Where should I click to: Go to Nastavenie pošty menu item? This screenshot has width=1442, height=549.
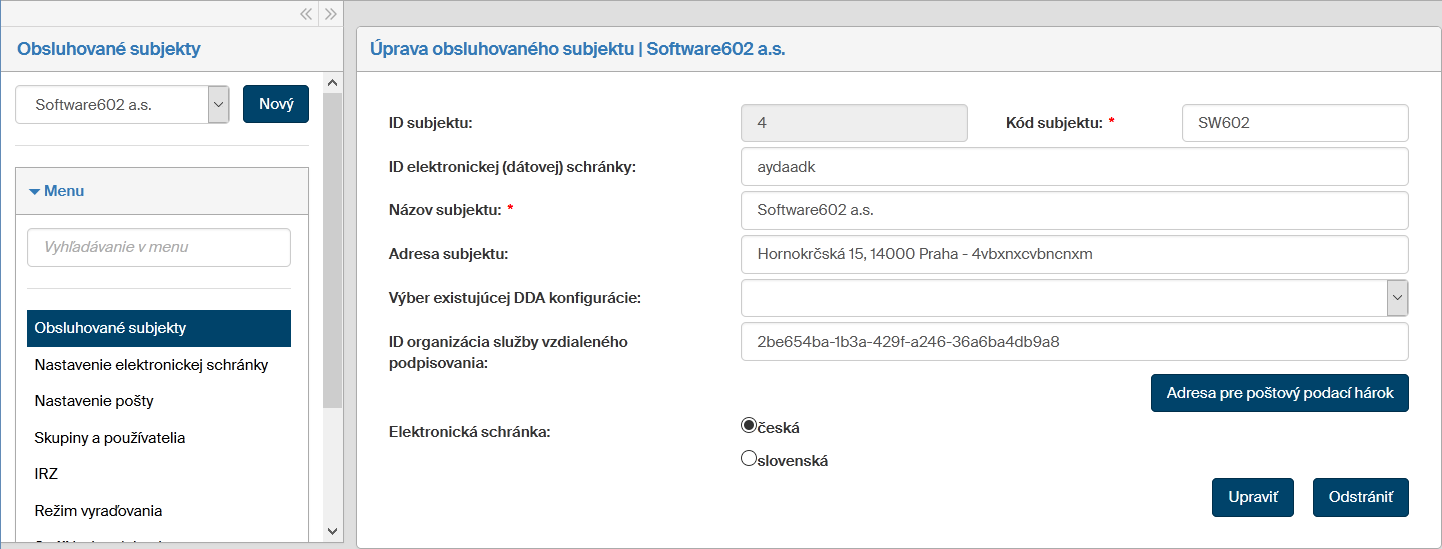click(x=94, y=401)
